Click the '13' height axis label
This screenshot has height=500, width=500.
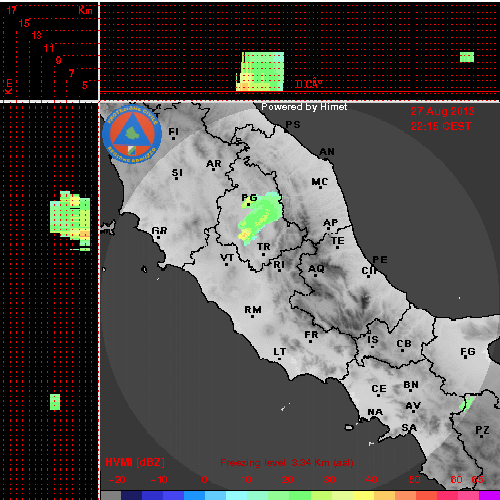pos(37,35)
